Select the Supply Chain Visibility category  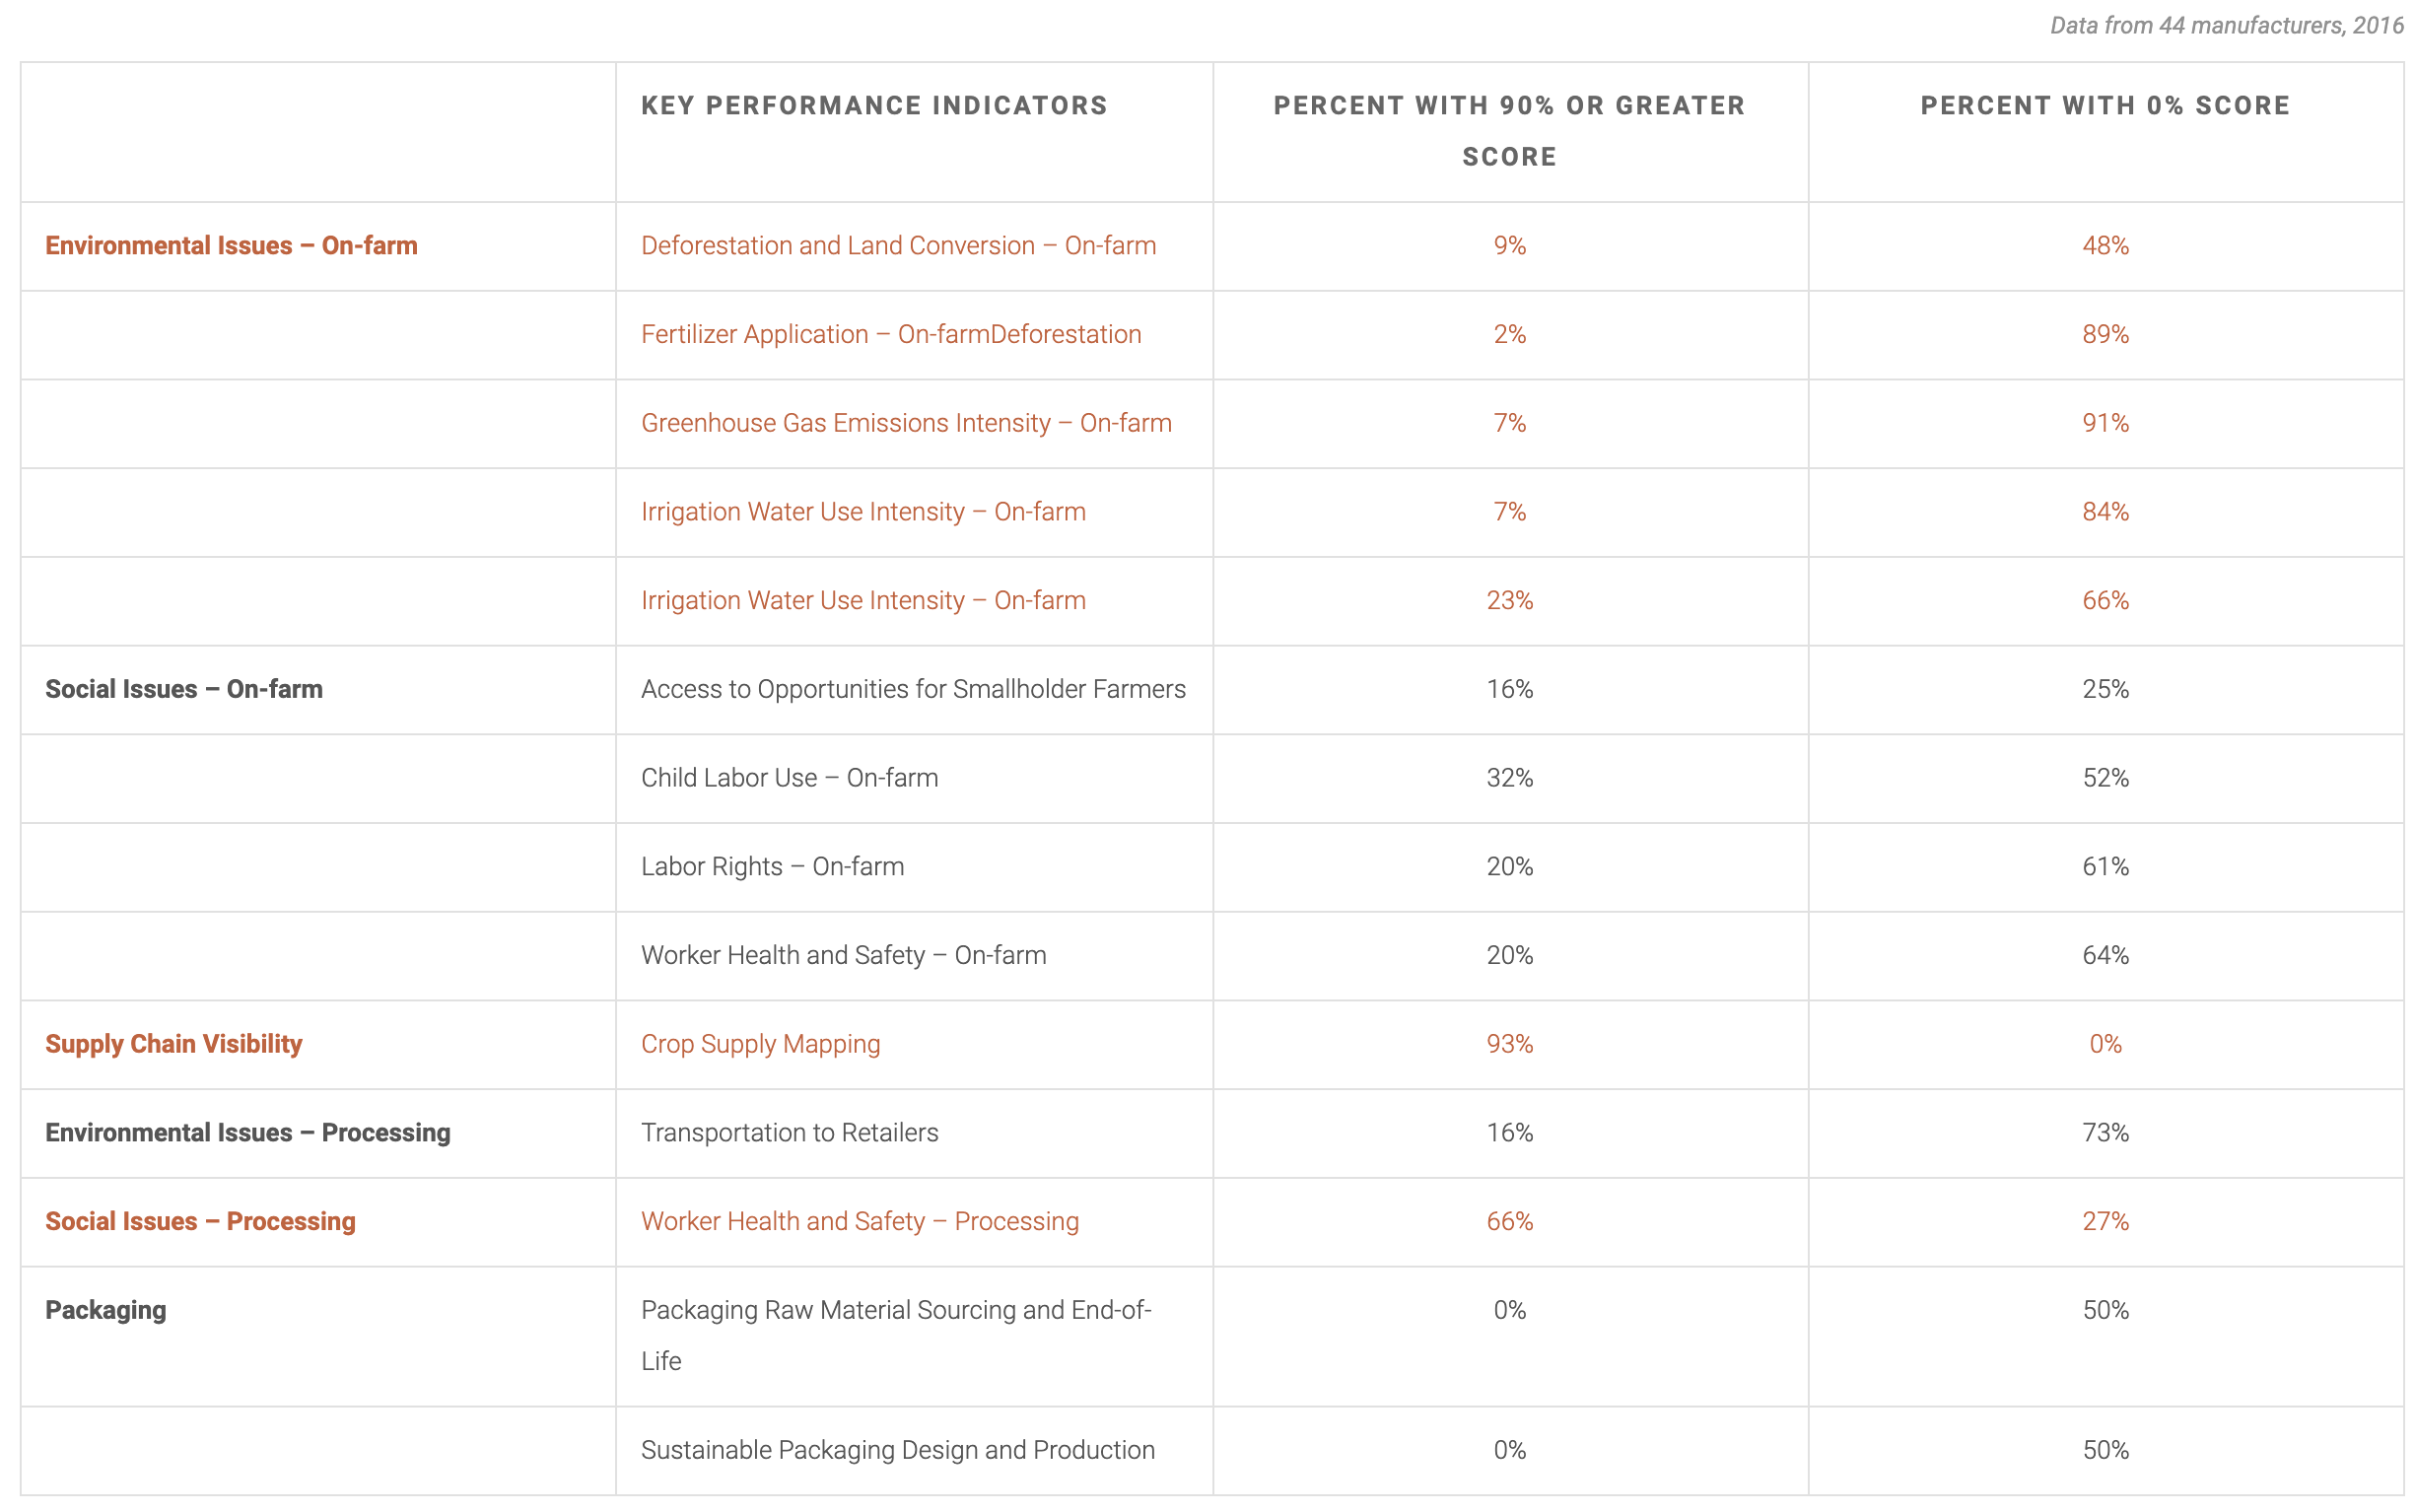(173, 1044)
